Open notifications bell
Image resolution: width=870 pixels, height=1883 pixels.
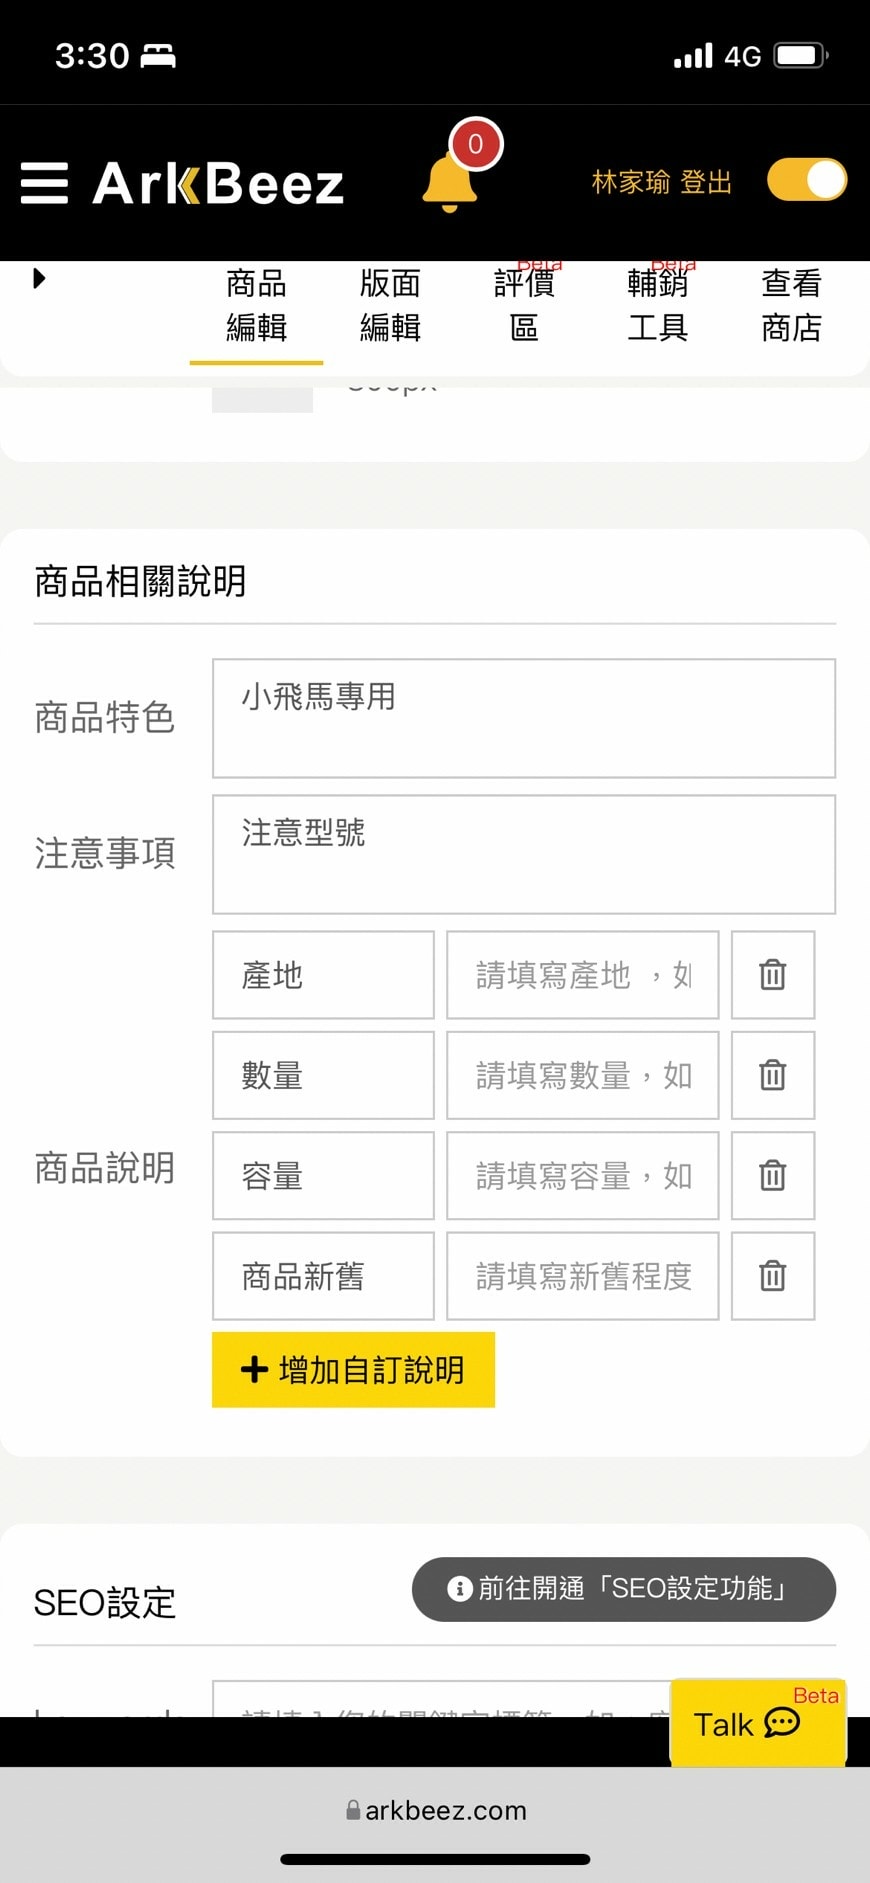[x=450, y=182]
